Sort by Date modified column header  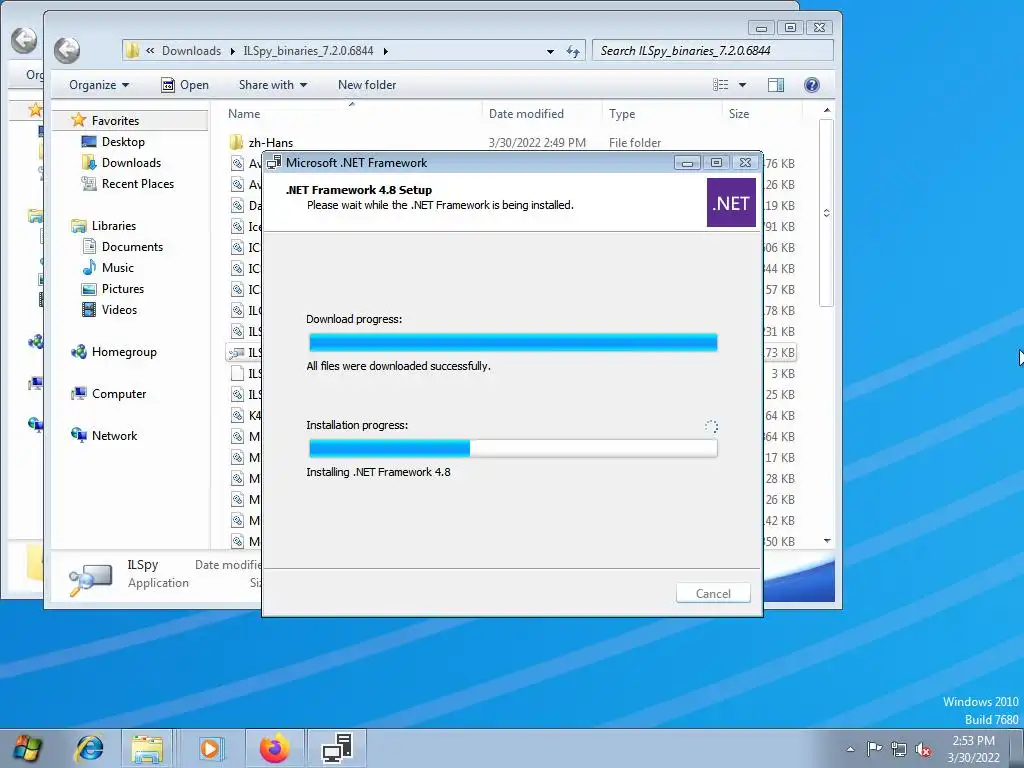526,114
